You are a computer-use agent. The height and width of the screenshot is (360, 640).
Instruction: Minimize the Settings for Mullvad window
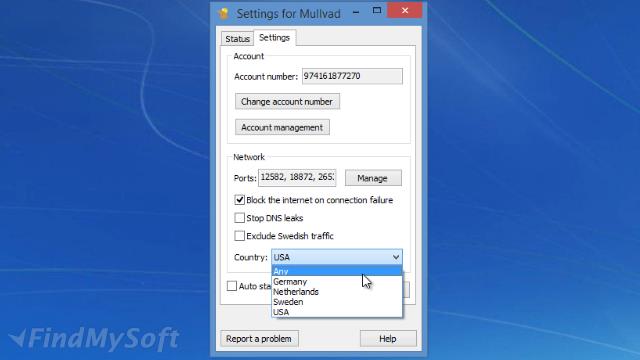point(356,12)
